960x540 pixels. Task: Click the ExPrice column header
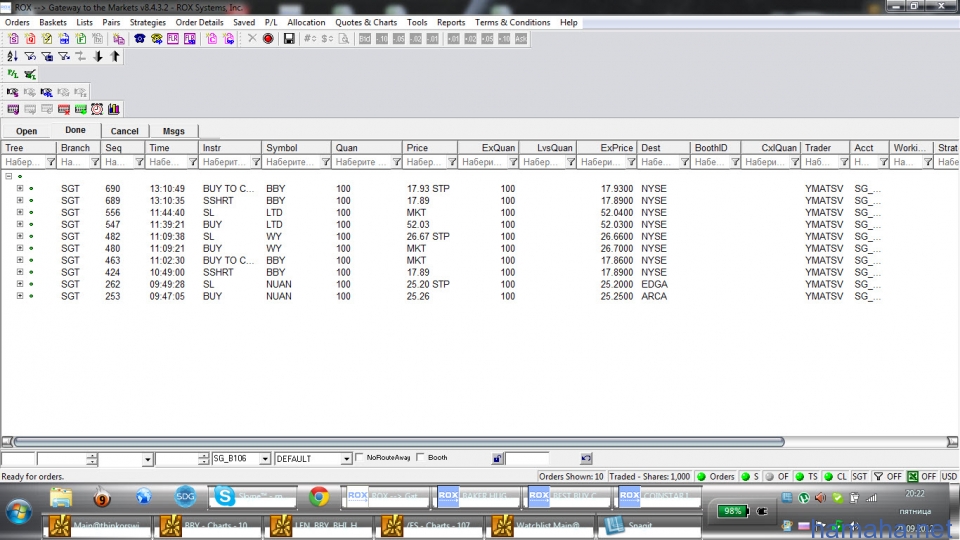click(x=606, y=148)
